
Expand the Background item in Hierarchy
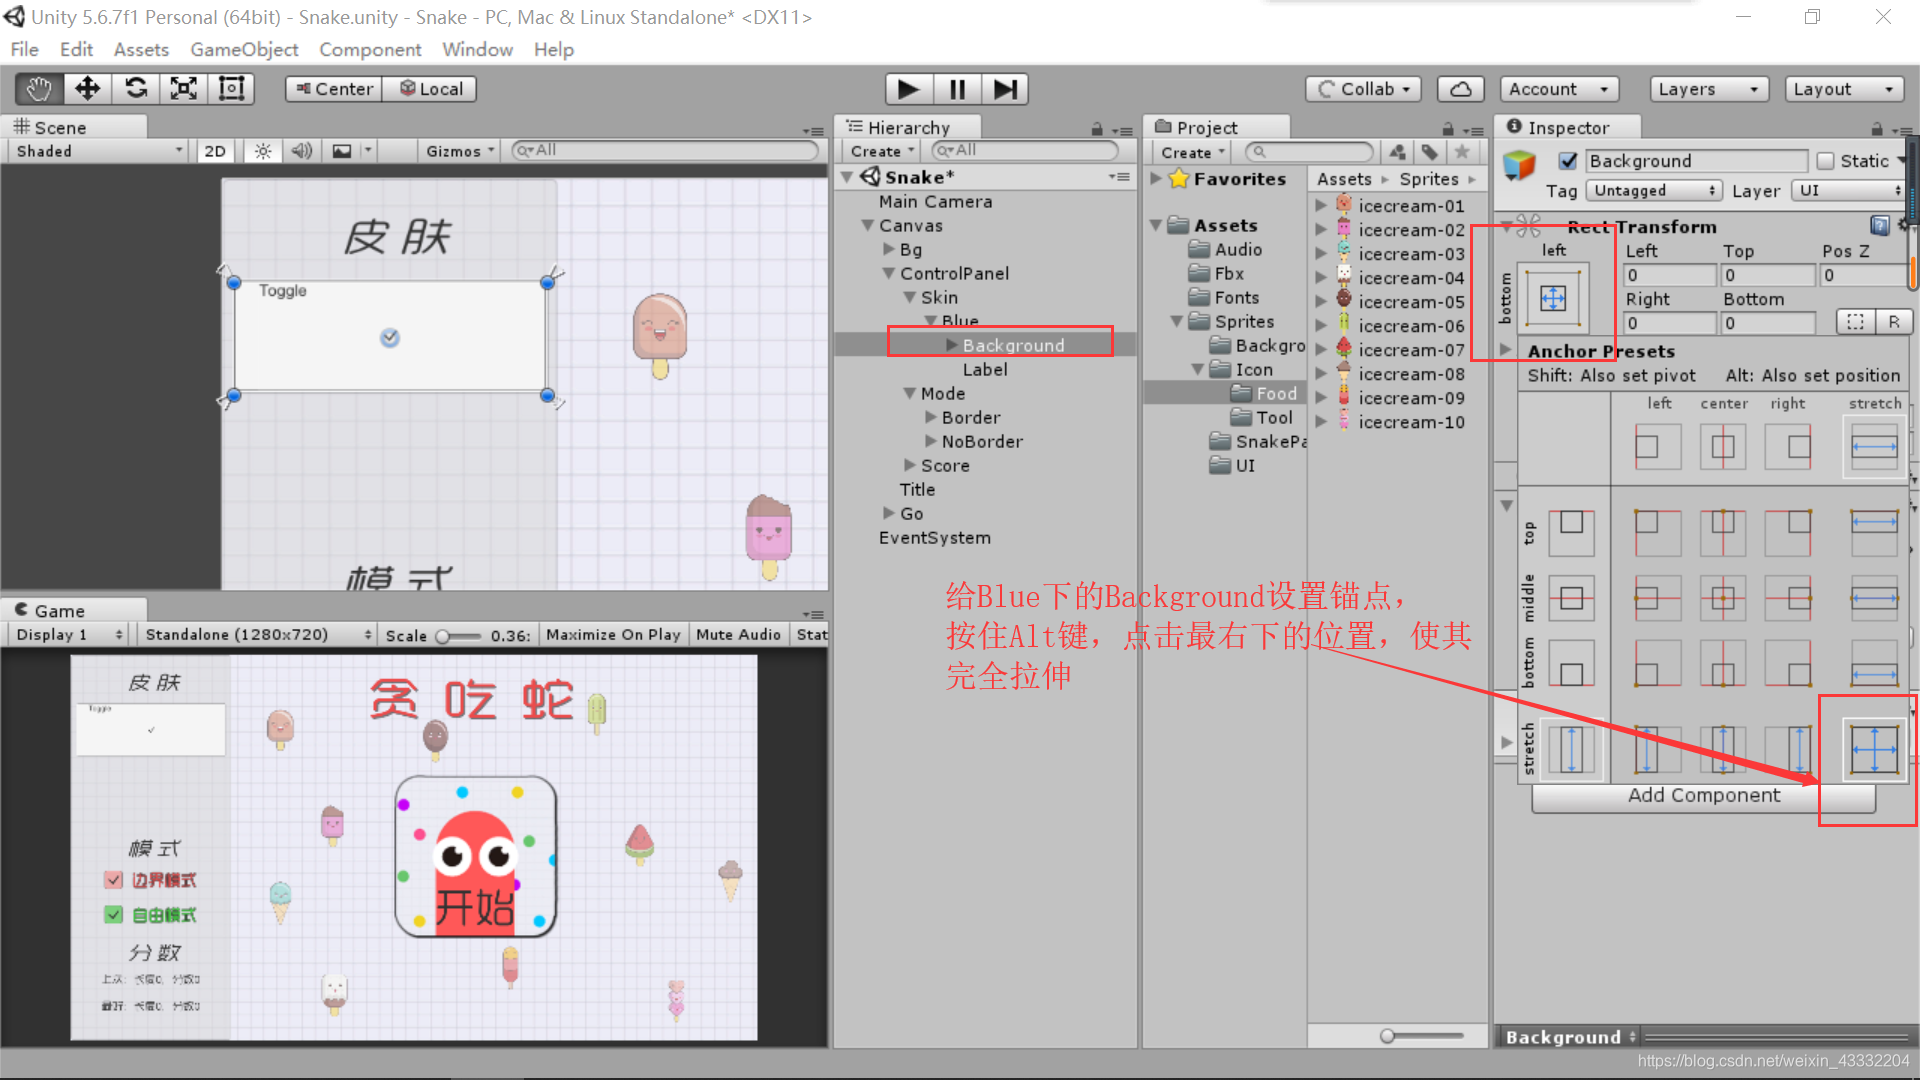tap(952, 345)
